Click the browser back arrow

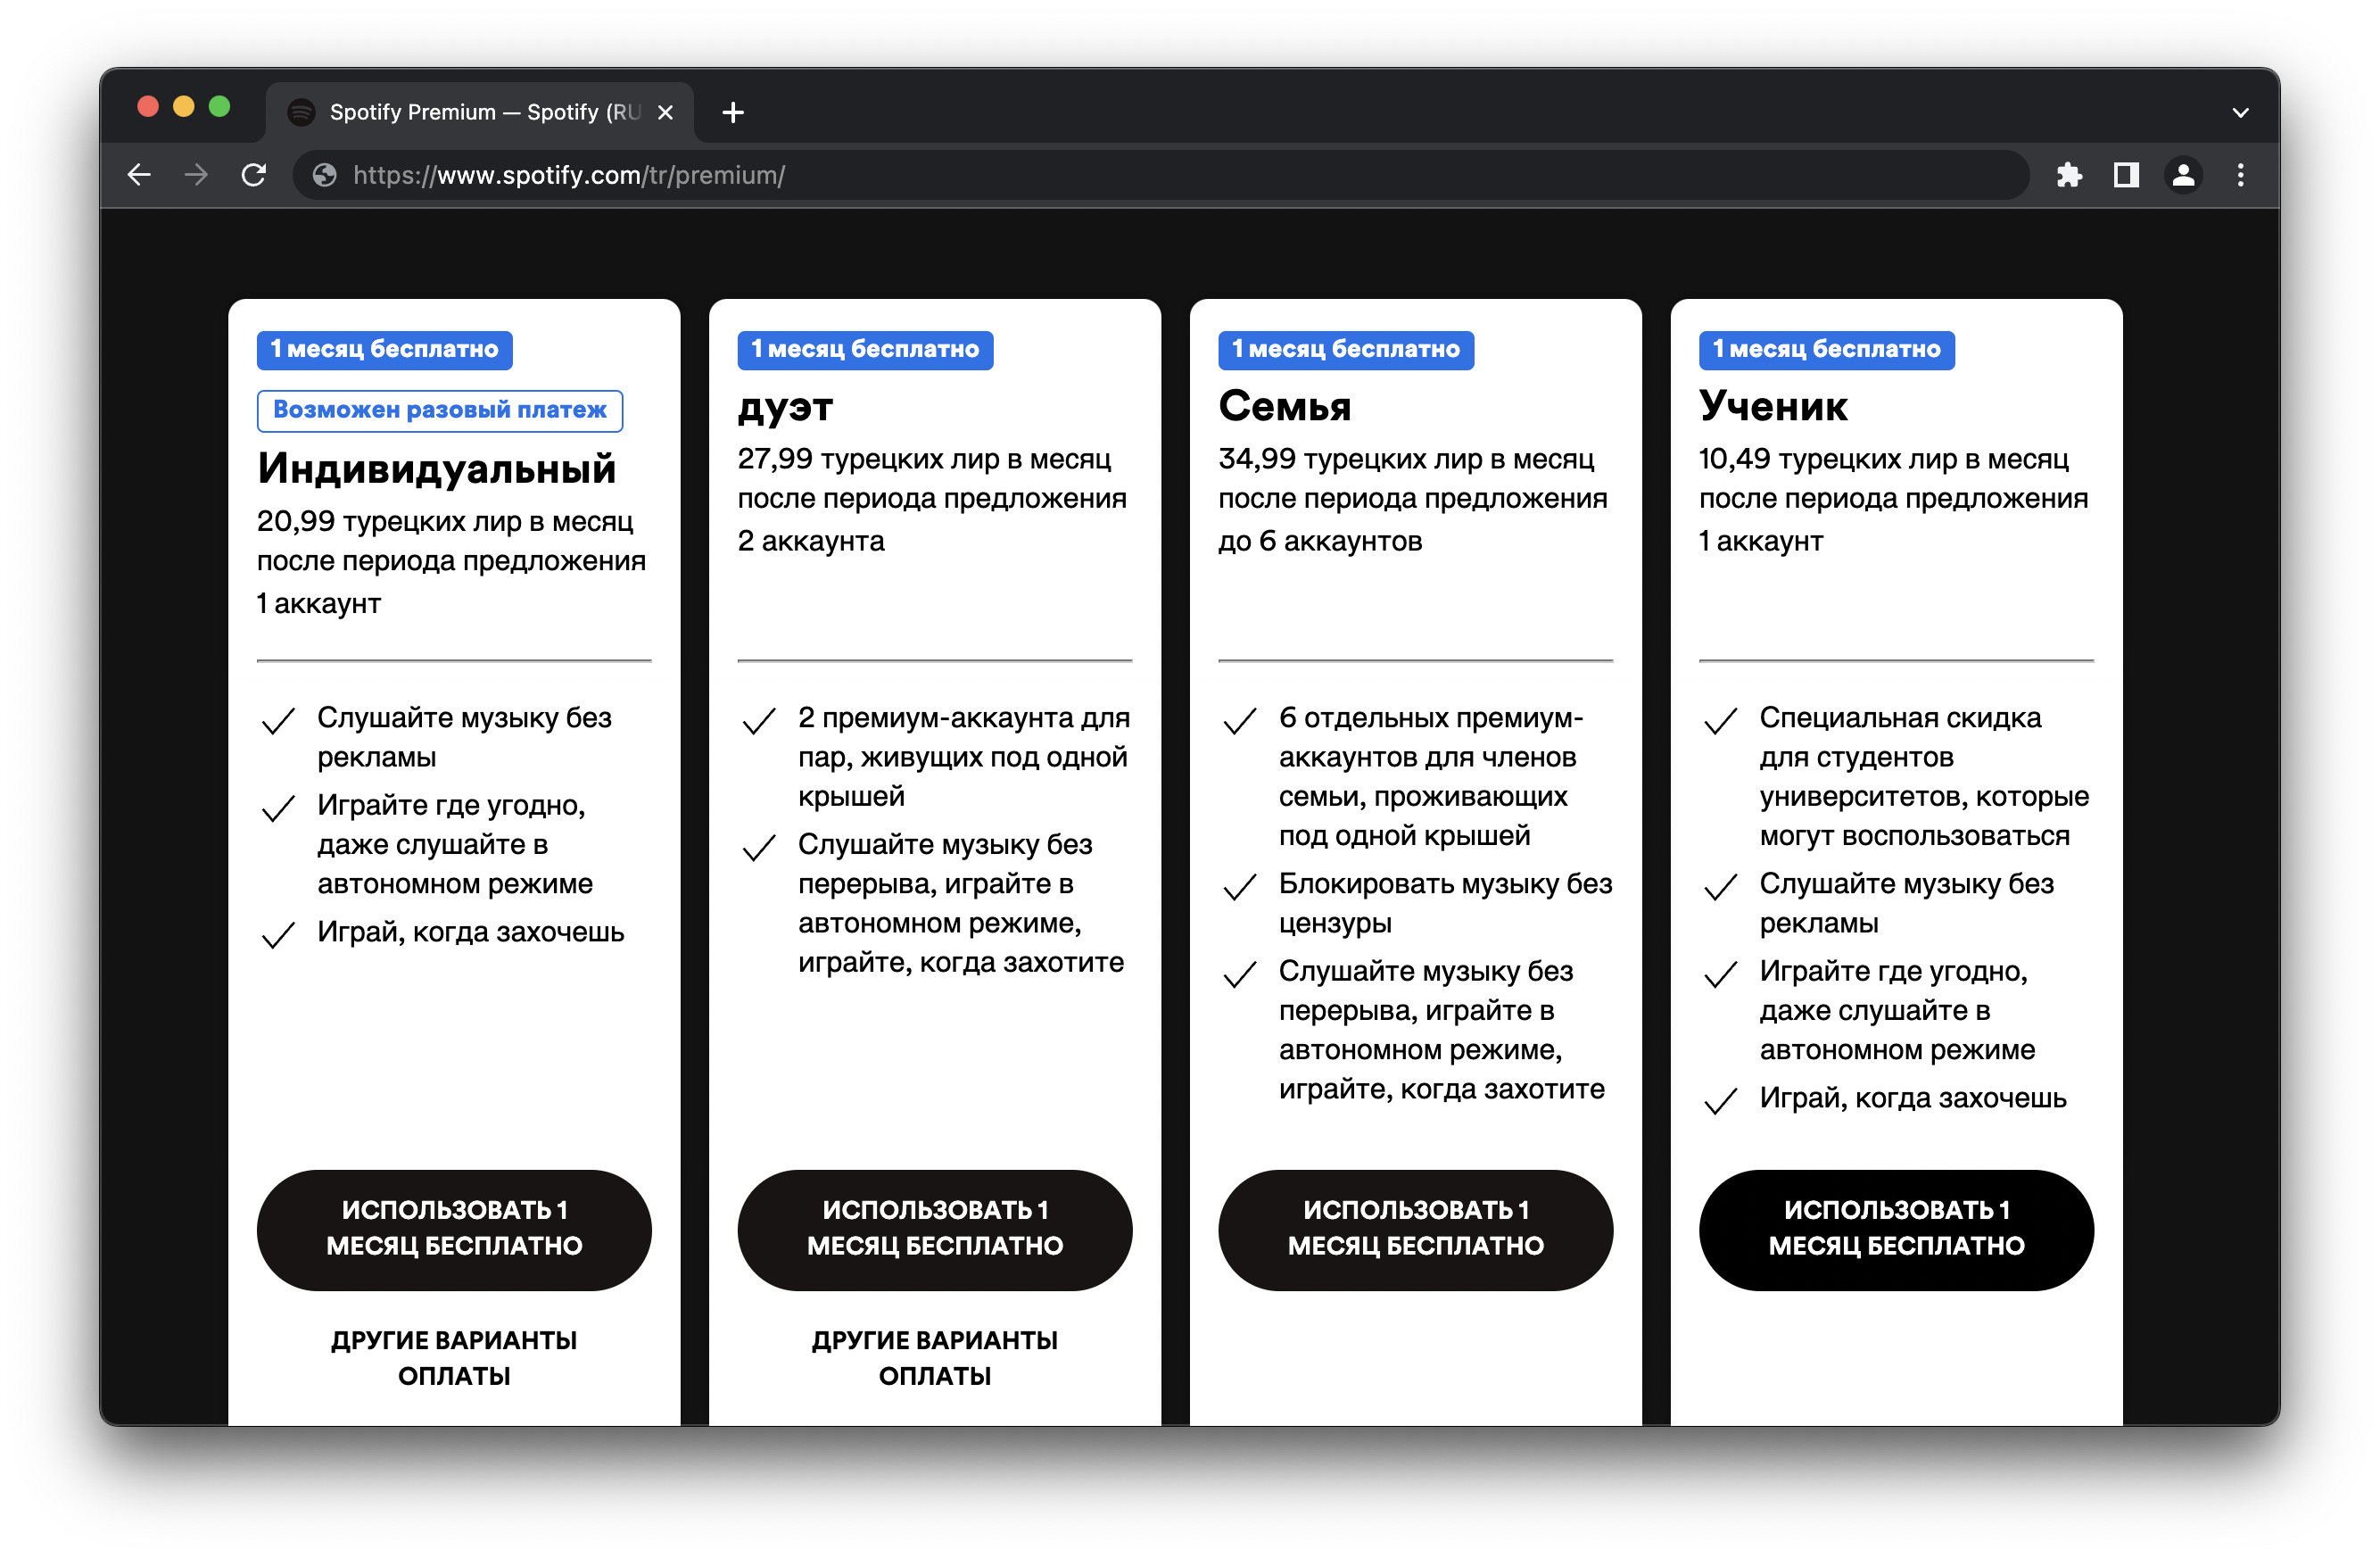(140, 175)
